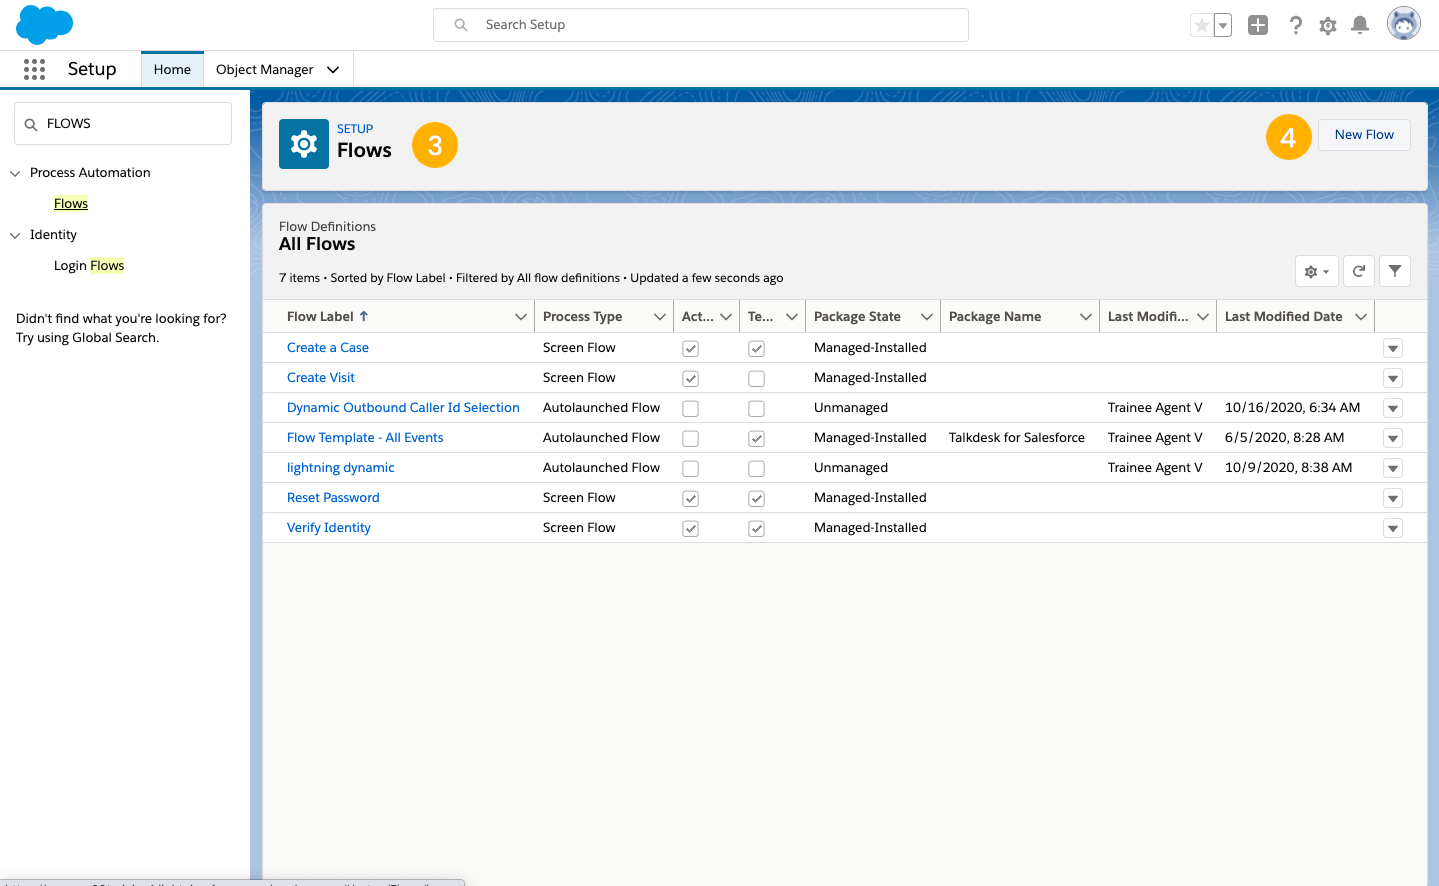Viewport: 1439px width, 886px height.
Task: Click the favorites star icon
Action: [1202, 23]
